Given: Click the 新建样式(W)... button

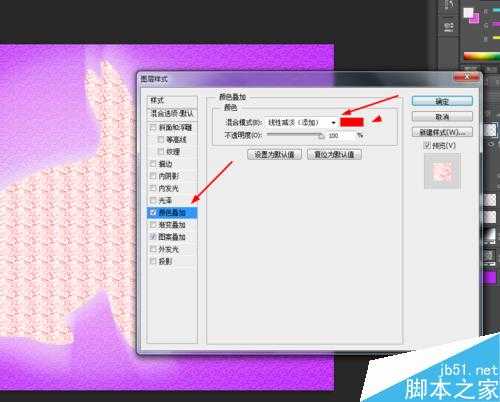Looking at the screenshot, I should coord(442,132).
